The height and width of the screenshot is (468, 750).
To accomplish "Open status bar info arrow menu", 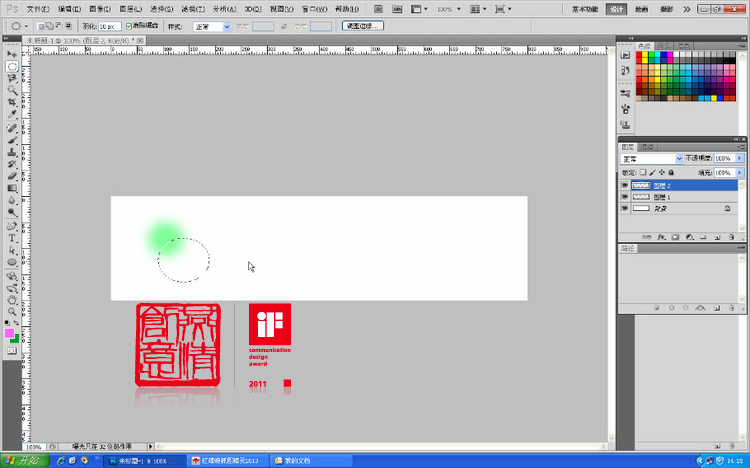I will pyautogui.click(x=150, y=446).
